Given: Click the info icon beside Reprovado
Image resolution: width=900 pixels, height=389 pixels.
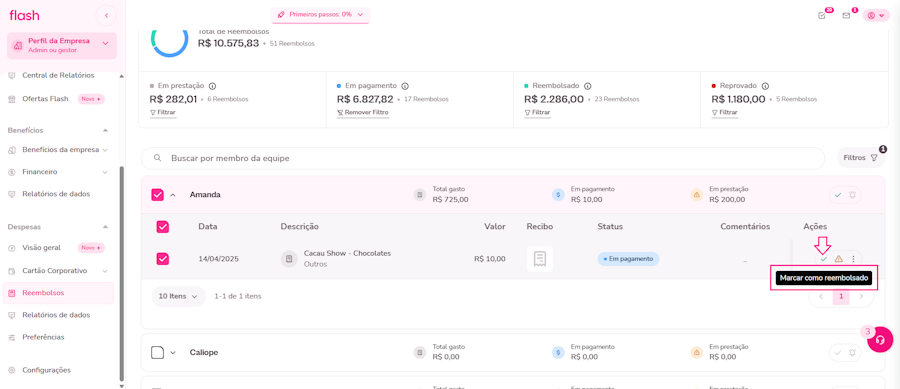Looking at the screenshot, I should coord(766,85).
